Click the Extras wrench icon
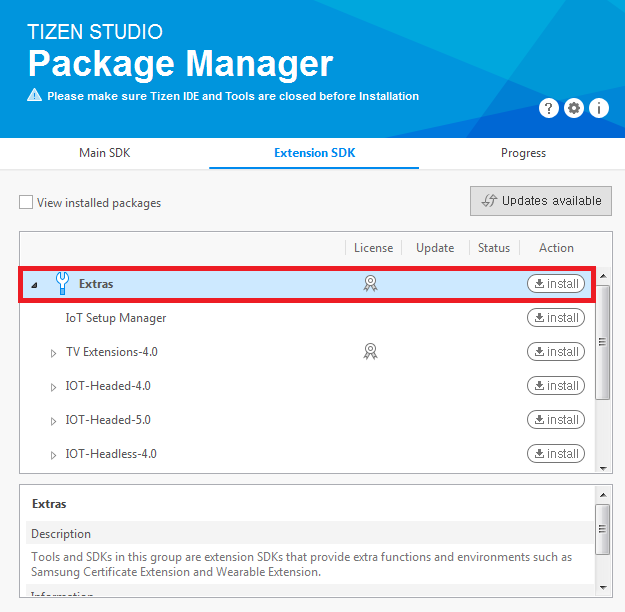 [x=62, y=284]
